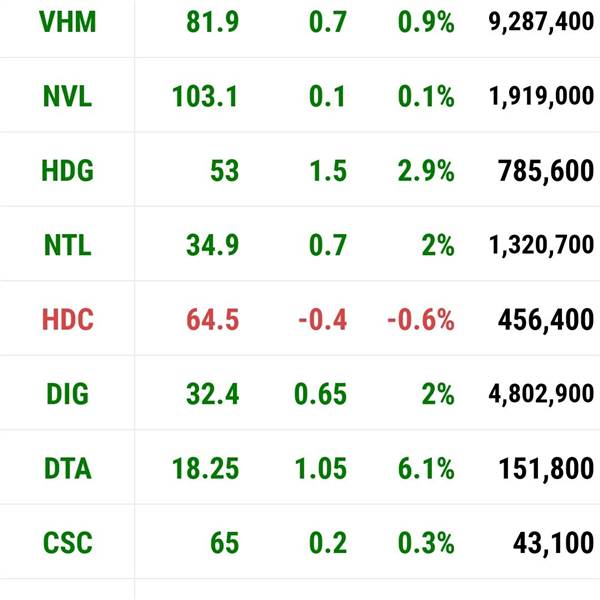Open the CSC stock symbol
The height and width of the screenshot is (600, 600).
pos(67,543)
